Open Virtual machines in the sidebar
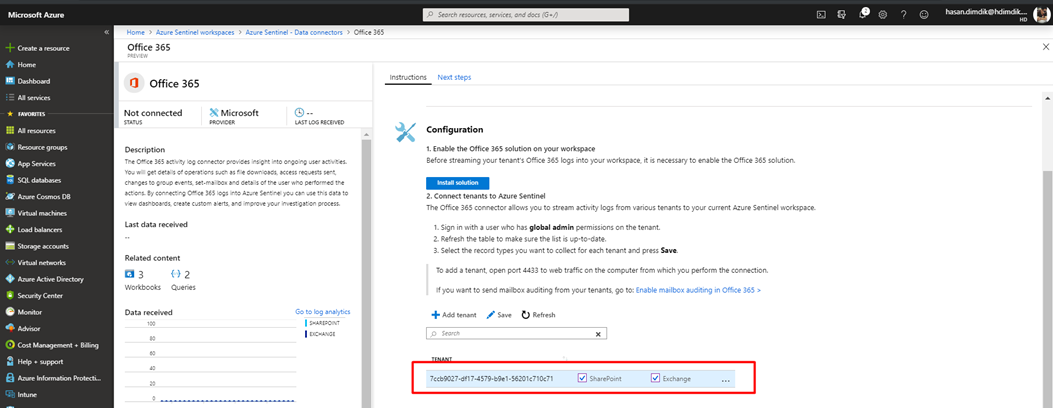 [x=42, y=213]
